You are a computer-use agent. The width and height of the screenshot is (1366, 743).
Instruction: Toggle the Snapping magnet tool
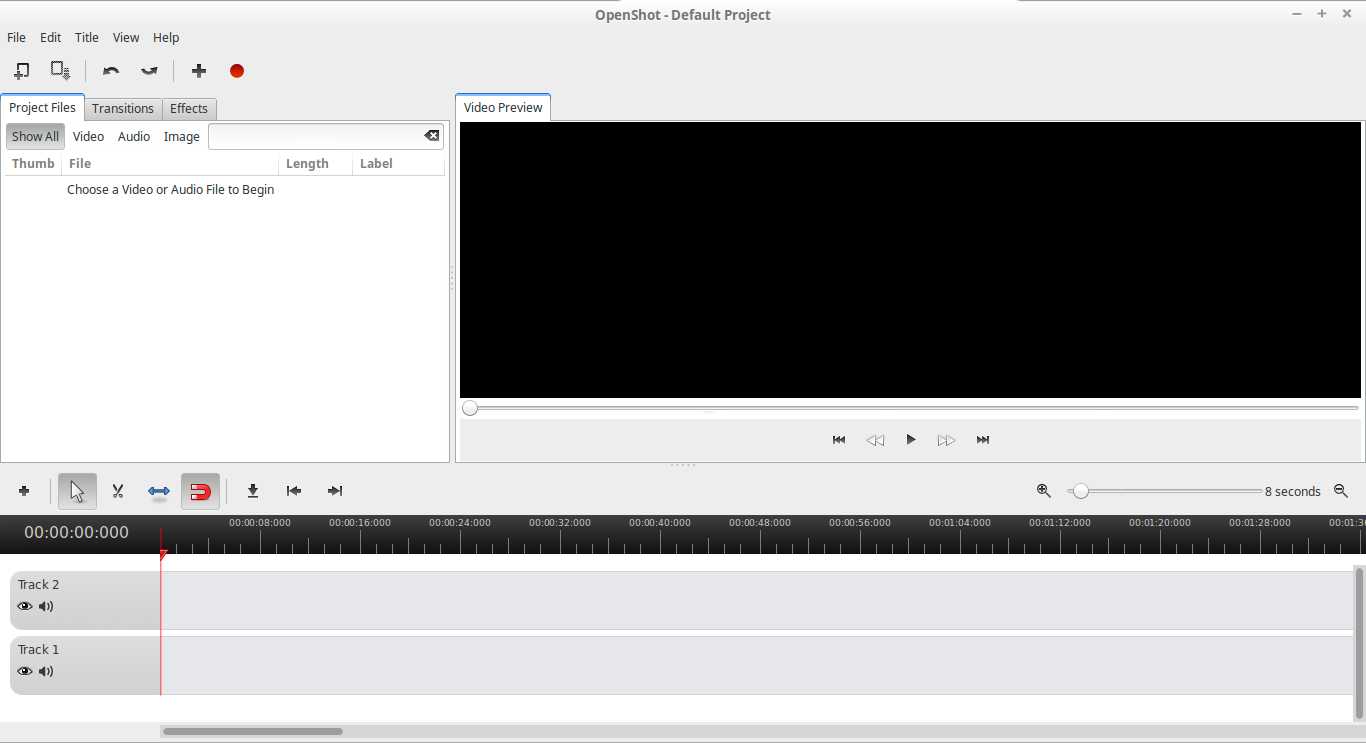(x=200, y=491)
